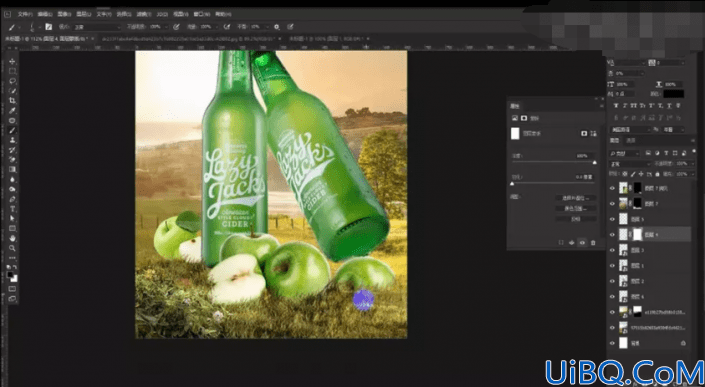Viewport: 705px width, 387px height.
Task: Hide the 背景 background layer
Action: click(x=612, y=343)
